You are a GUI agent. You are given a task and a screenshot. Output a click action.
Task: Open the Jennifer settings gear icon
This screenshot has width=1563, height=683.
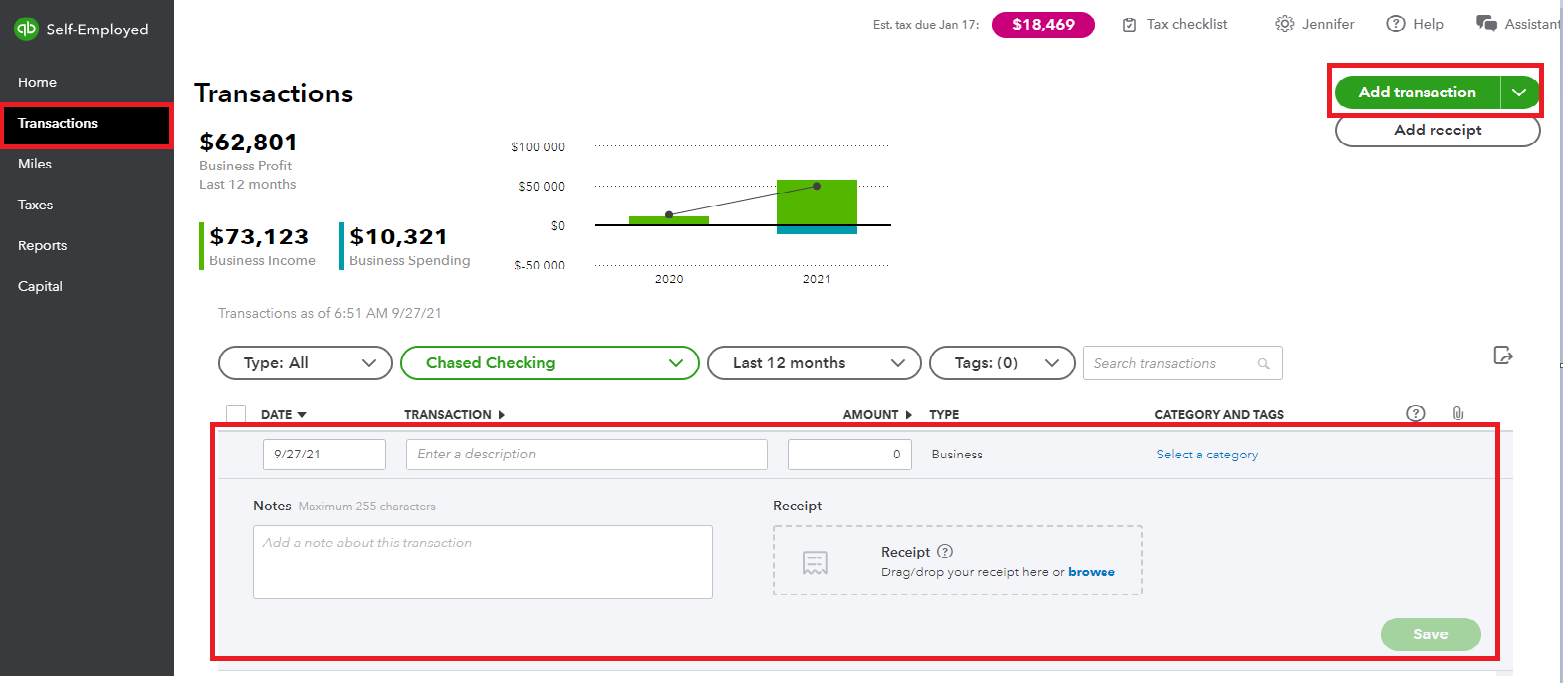1284,24
